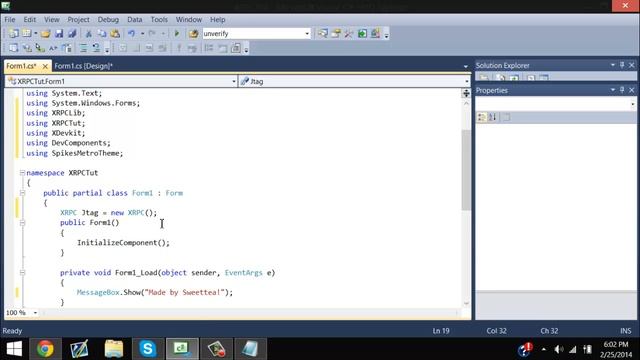Viewport: 640px width, 360px height.
Task: Click the Alphabetical sort icon in the Properties panel
Action: pyautogui.click(x=493, y=117)
